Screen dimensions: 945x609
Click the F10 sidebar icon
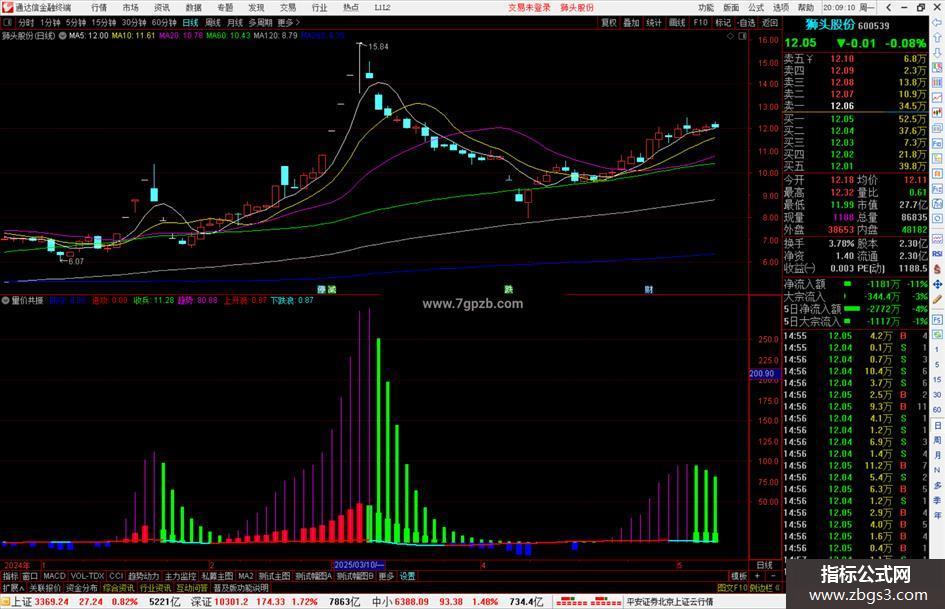937,144
